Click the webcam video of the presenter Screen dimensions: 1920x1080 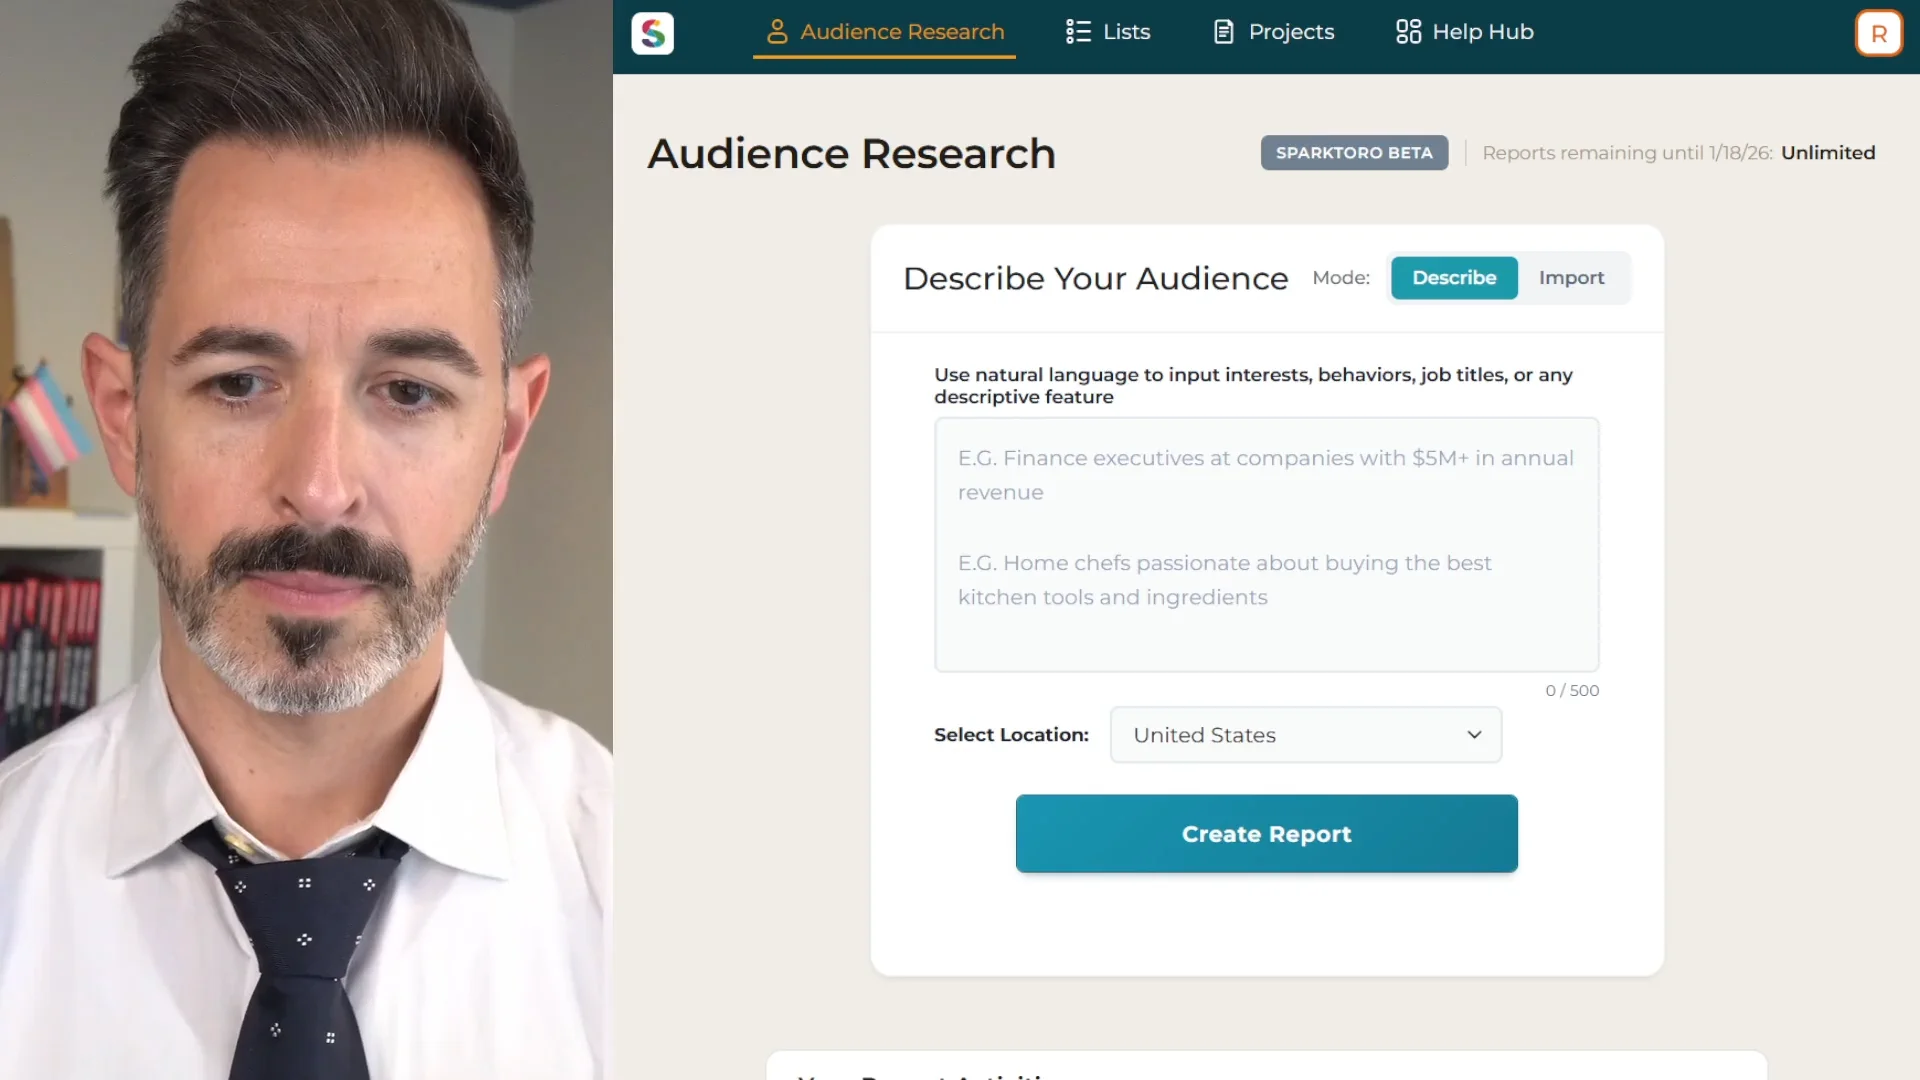306,540
